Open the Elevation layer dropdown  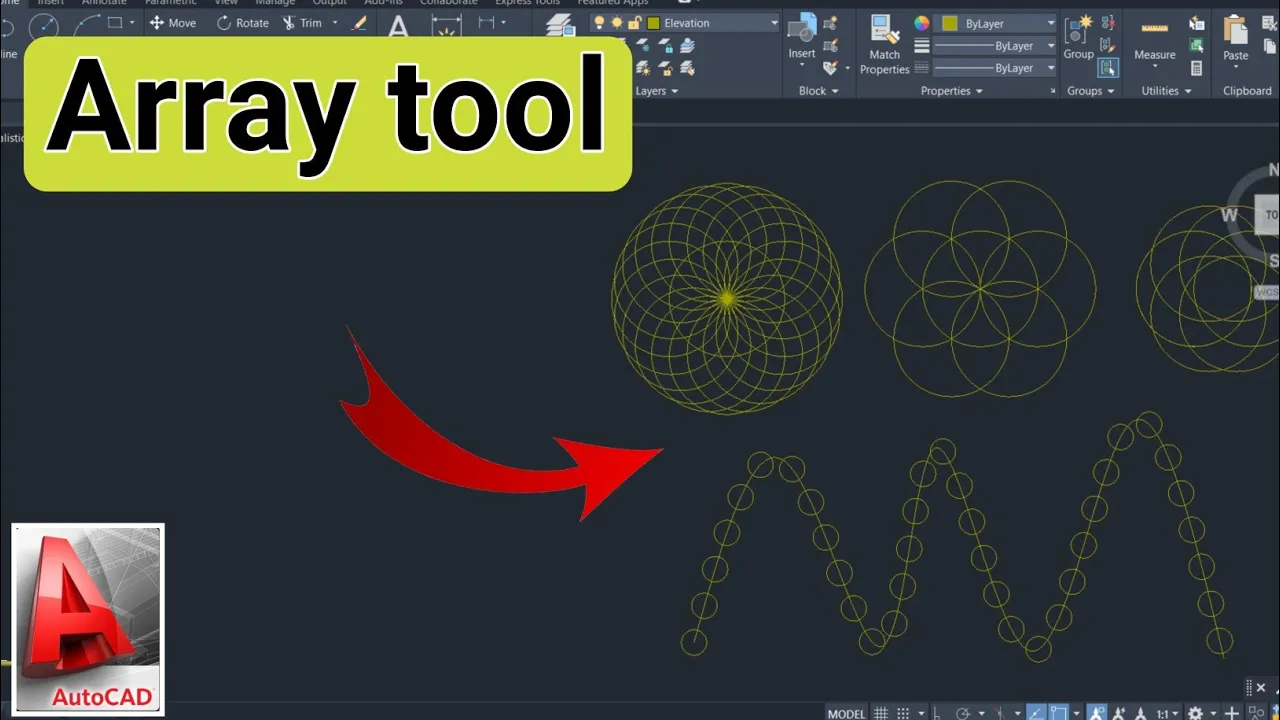tap(774, 23)
